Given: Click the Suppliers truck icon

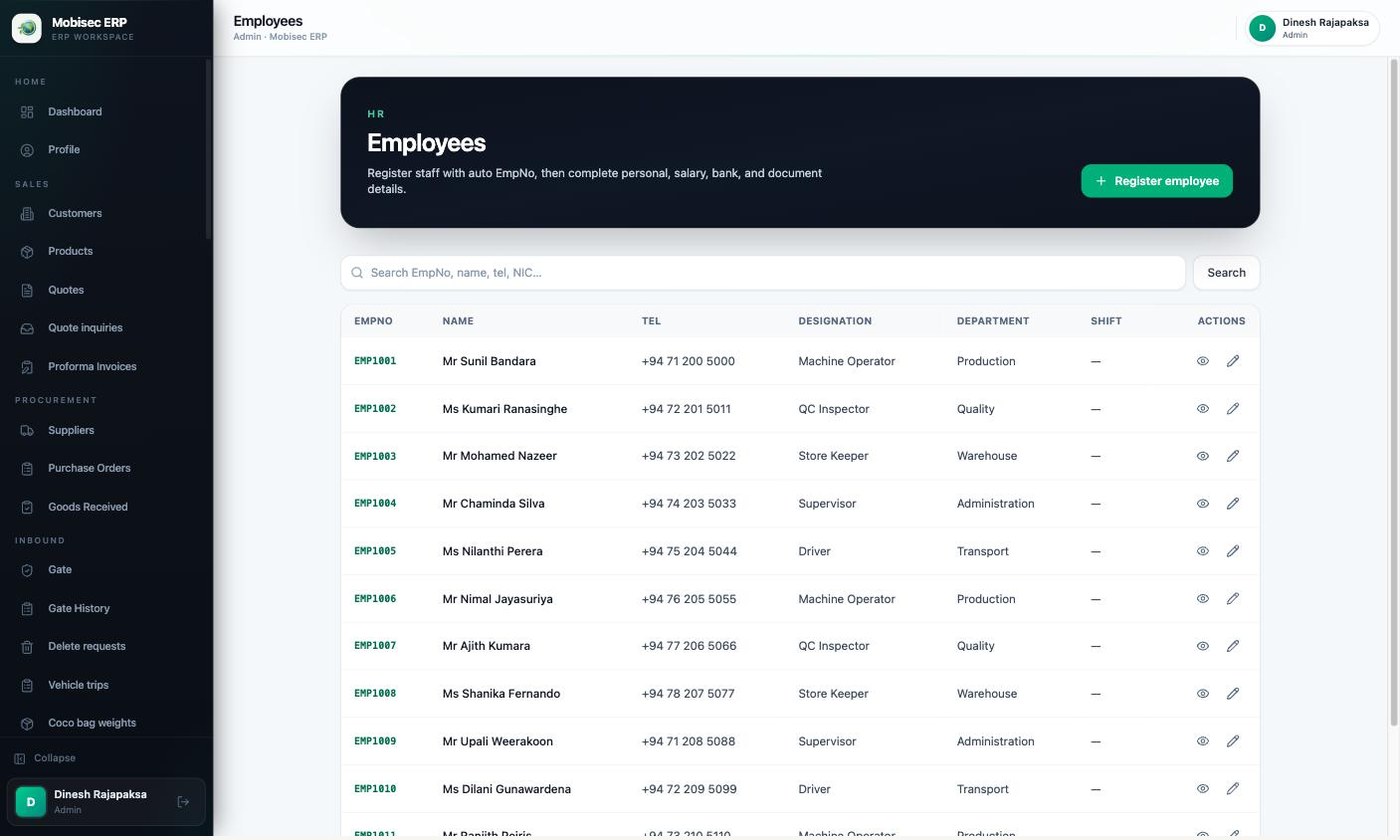Looking at the screenshot, I should [28, 431].
